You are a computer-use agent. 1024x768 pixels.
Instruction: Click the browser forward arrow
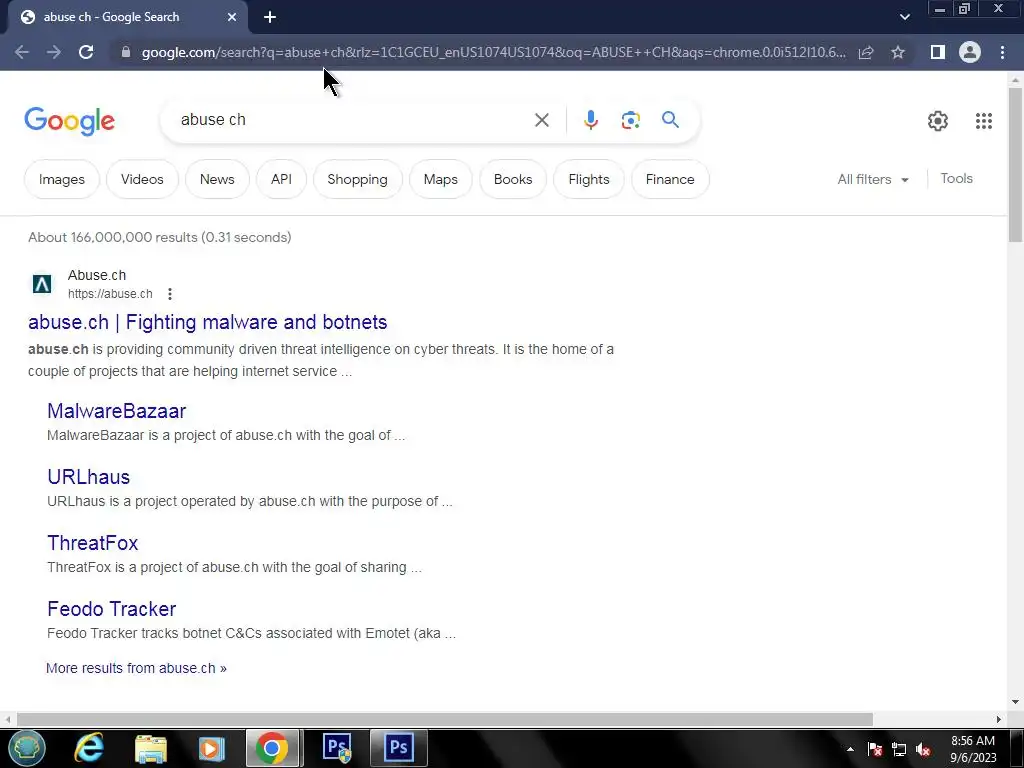54,52
